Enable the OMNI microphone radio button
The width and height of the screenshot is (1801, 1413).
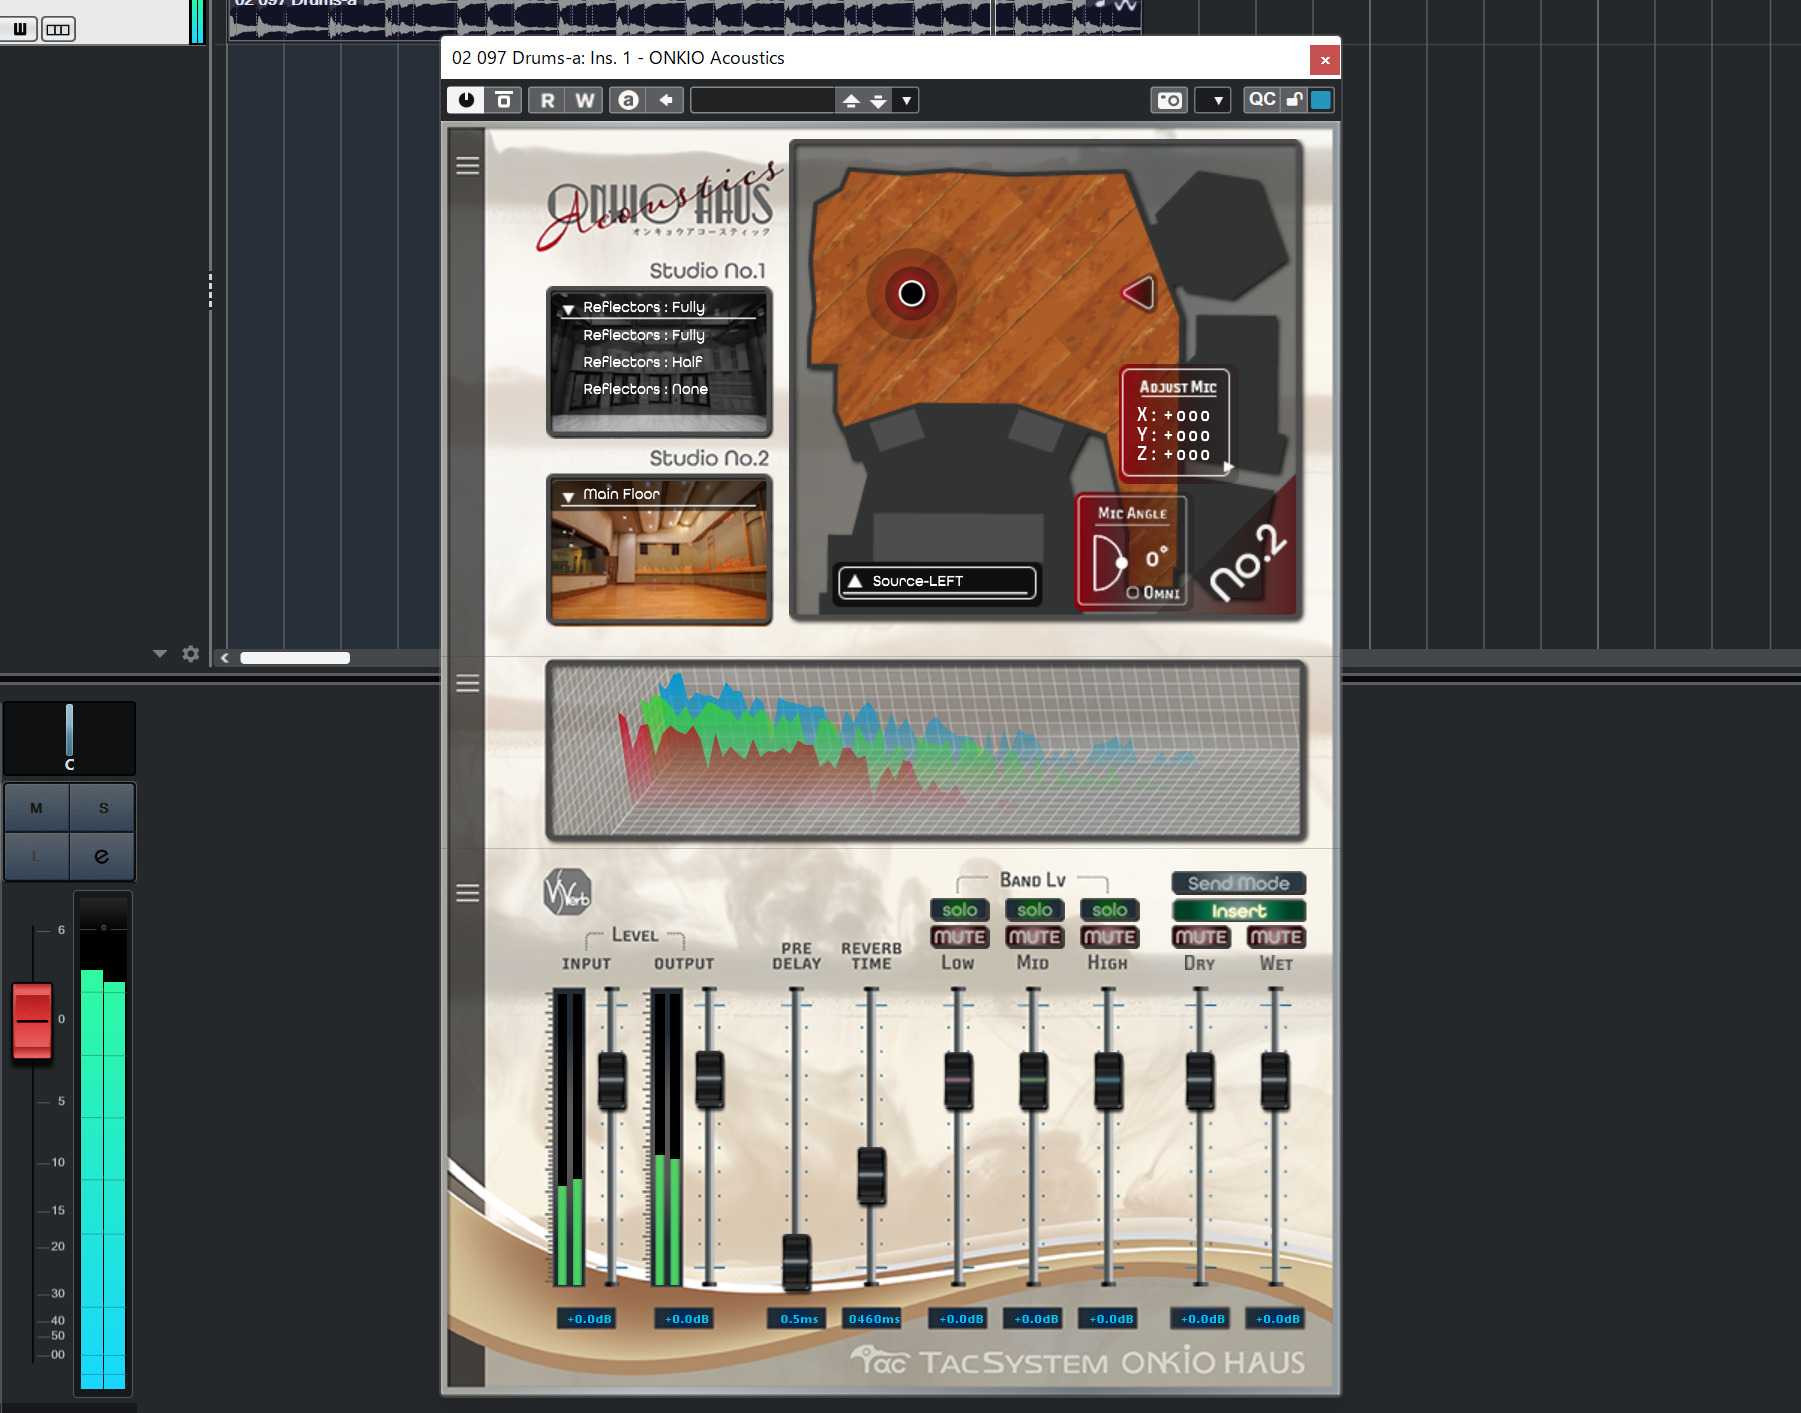[1133, 593]
